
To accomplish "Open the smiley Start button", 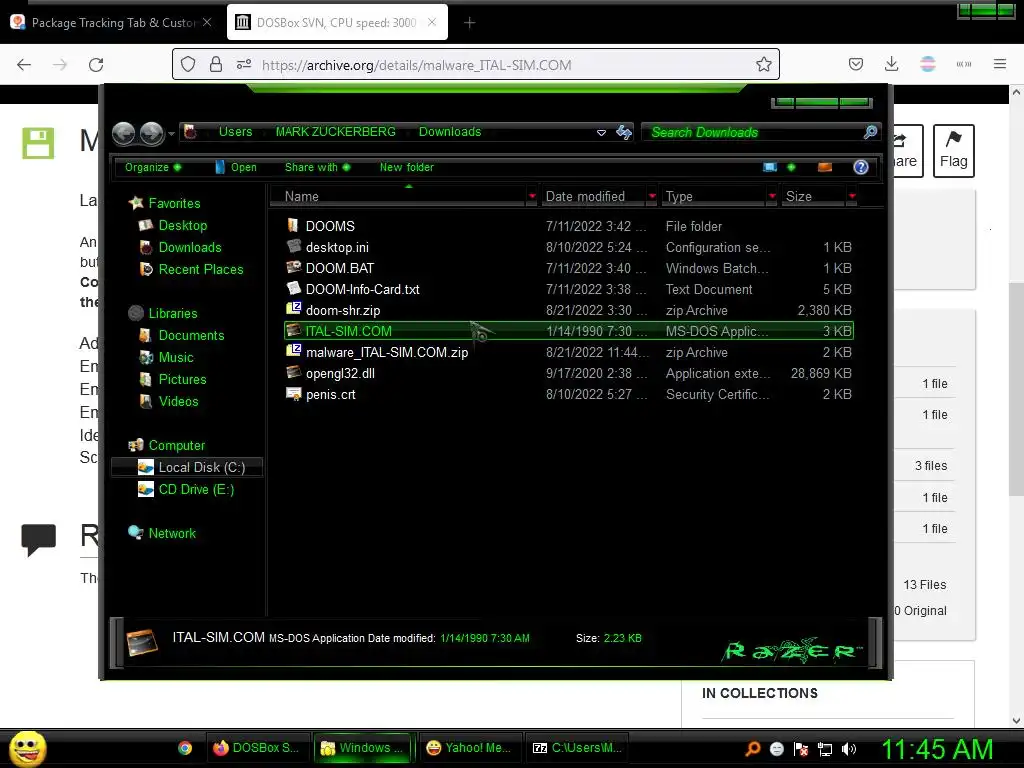I will [27, 748].
